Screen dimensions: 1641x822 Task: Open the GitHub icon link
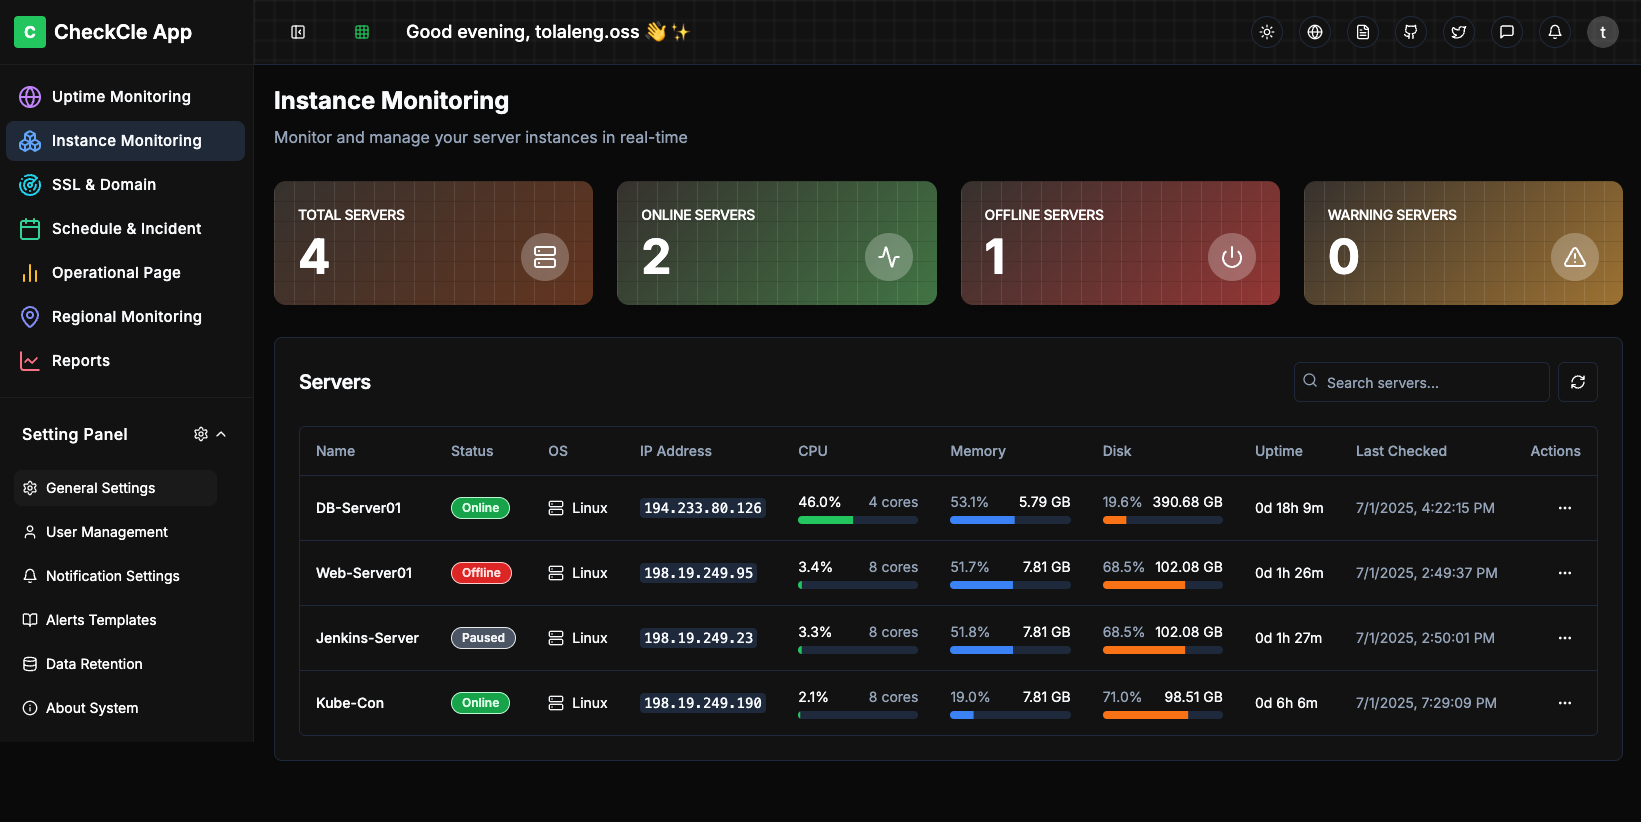[x=1411, y=32]
